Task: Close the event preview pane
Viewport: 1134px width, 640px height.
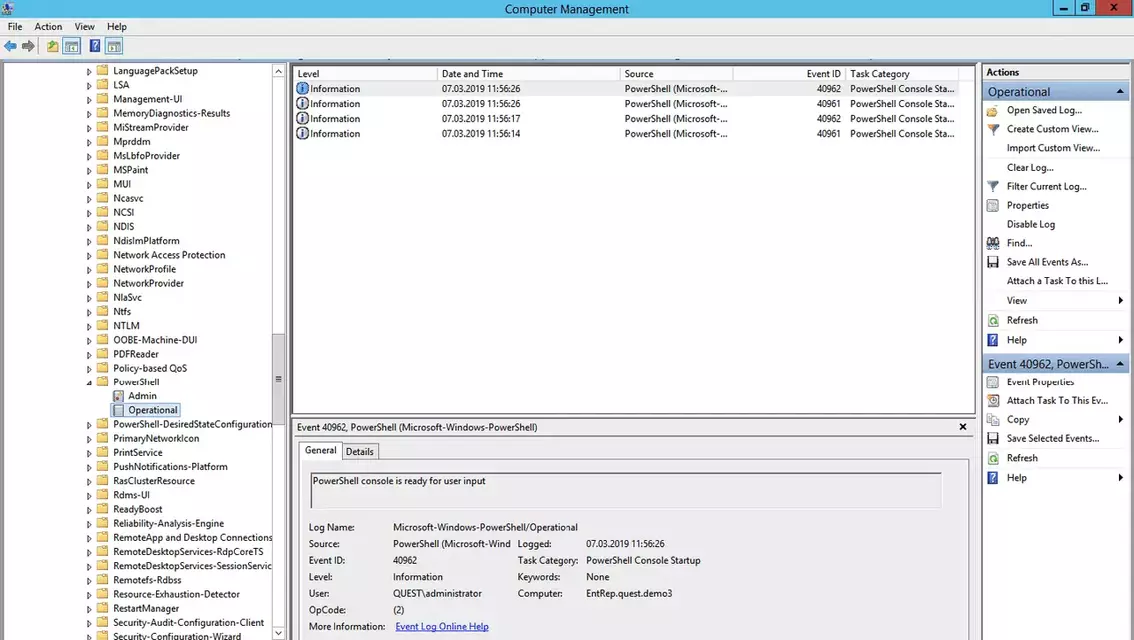Action: click(x=963, y=427)
